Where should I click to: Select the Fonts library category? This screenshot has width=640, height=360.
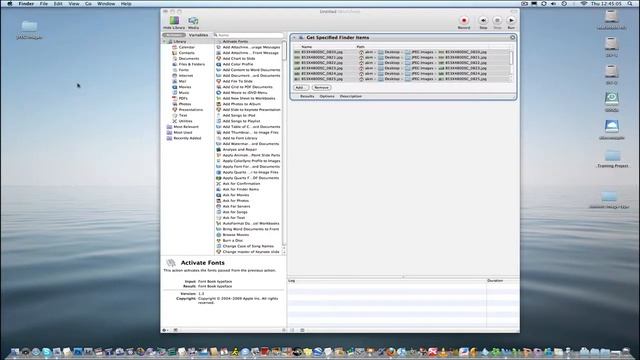[184, 70]
